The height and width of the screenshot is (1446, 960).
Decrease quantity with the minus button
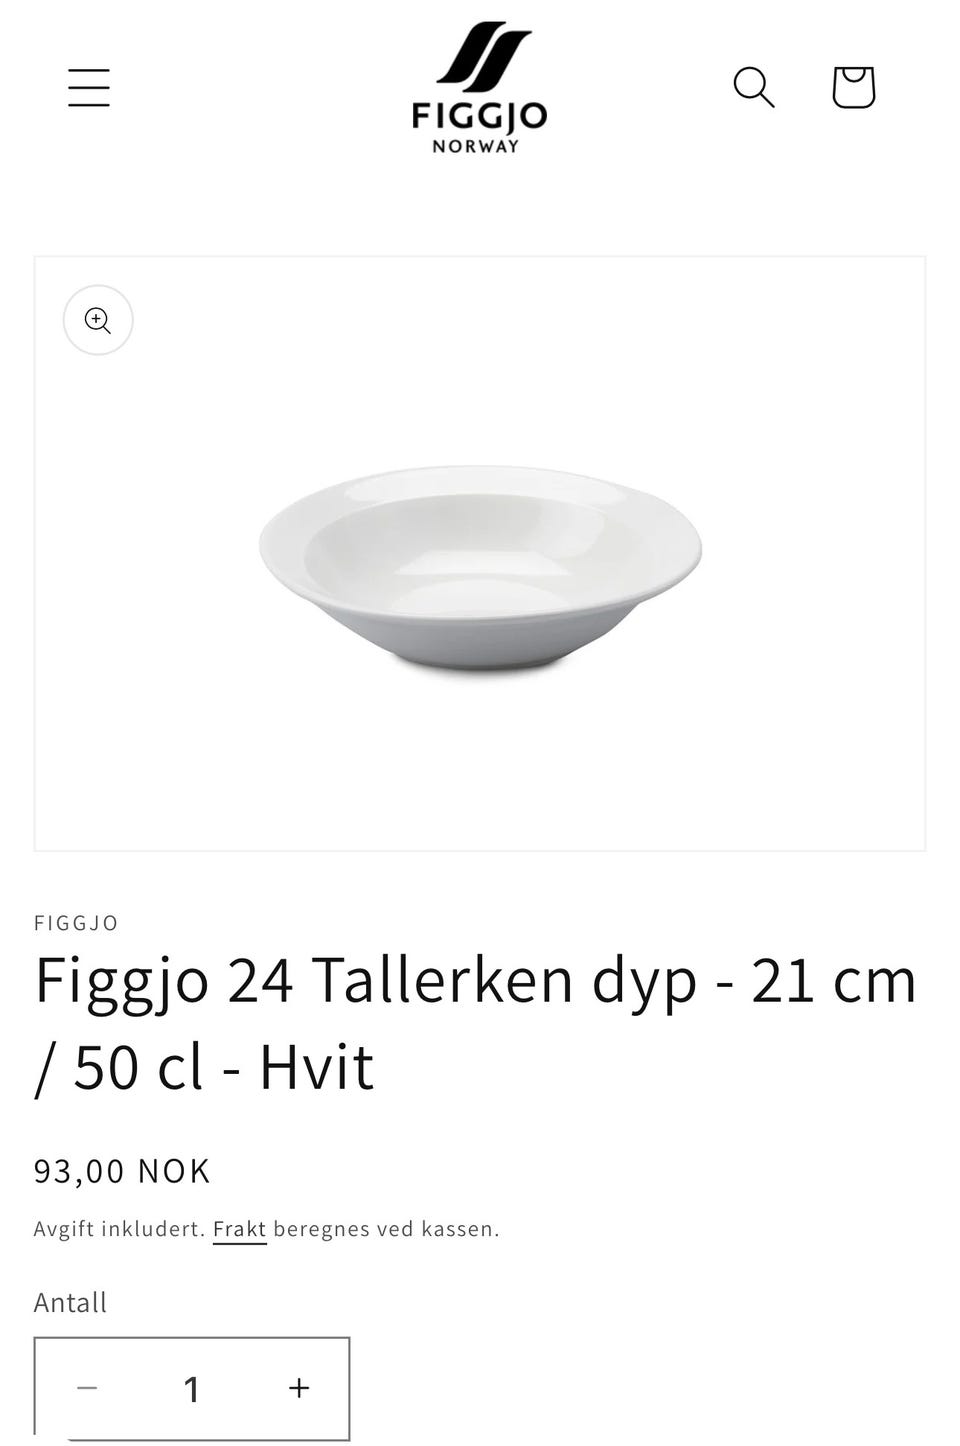click(x=87, y=1388)
